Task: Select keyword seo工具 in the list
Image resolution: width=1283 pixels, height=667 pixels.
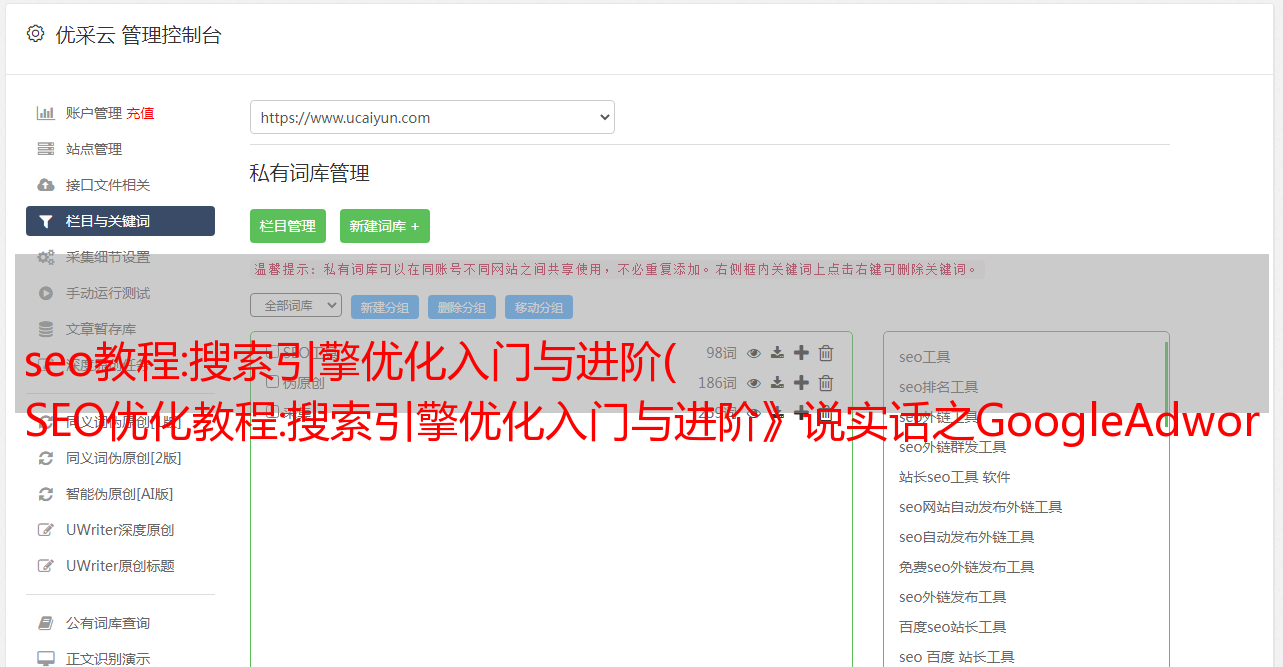Action: pyautogui.click(x=925, y=357)
